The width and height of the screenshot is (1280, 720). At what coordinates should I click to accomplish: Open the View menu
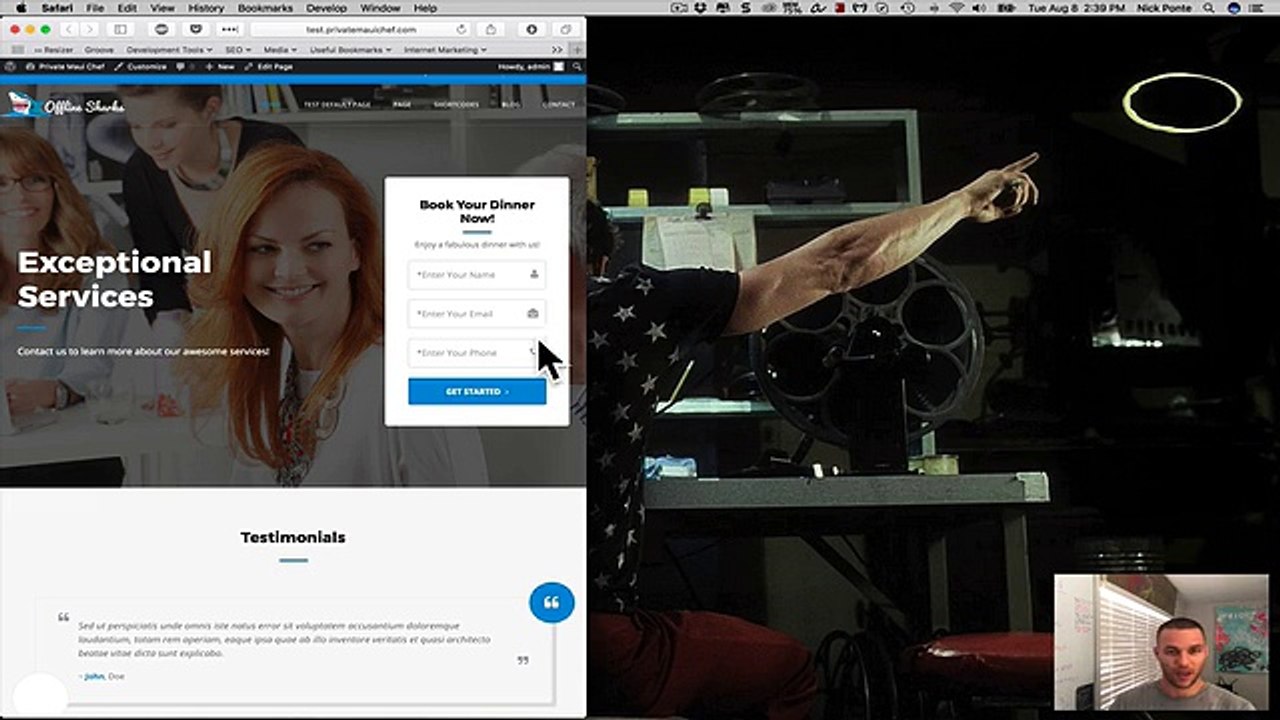pos(163,8)
